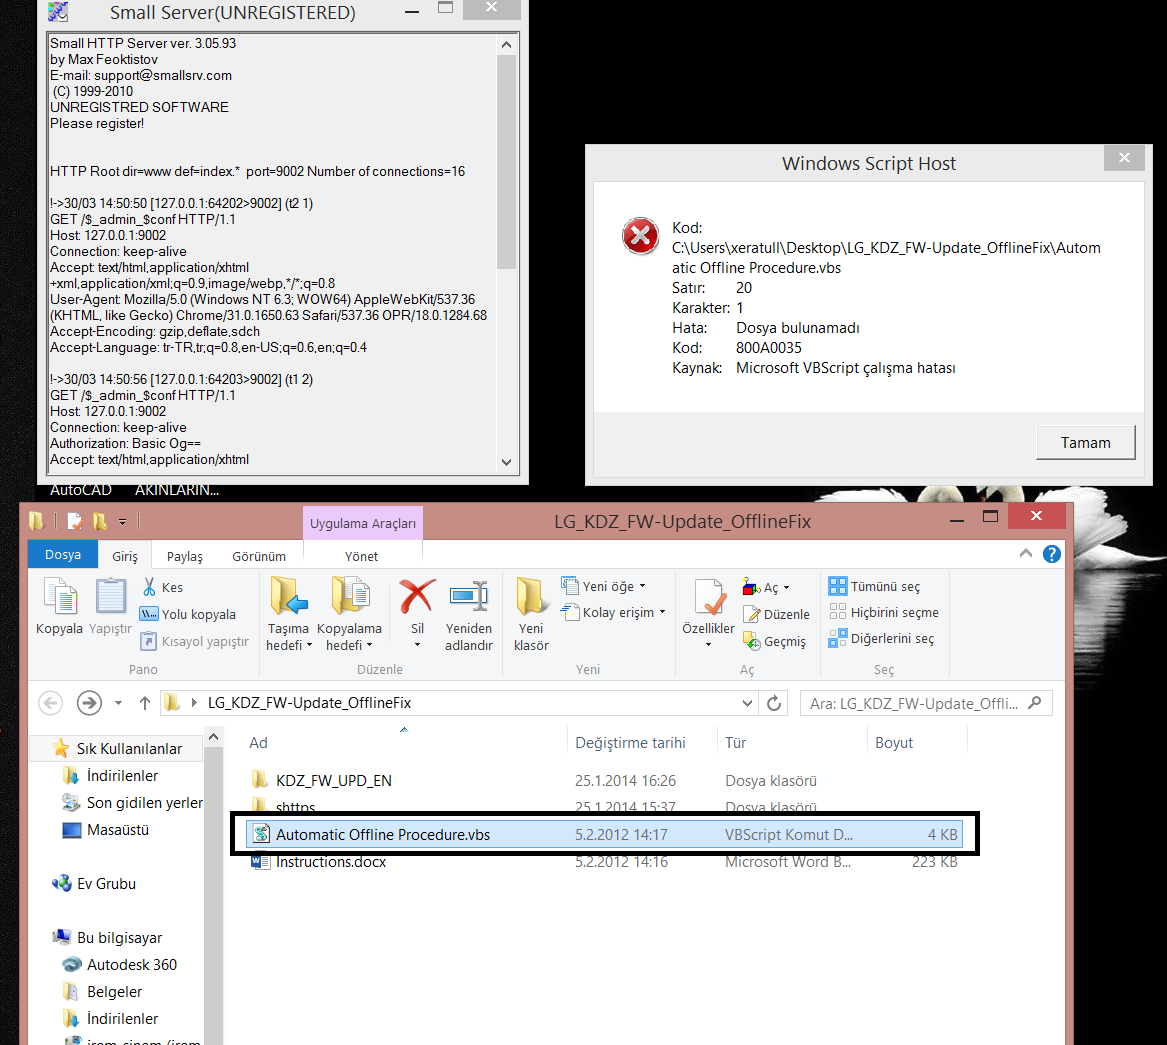Screen dimensions: 1167x1045
Task: Sort by the Tür column header
Action: coord(735,743)
